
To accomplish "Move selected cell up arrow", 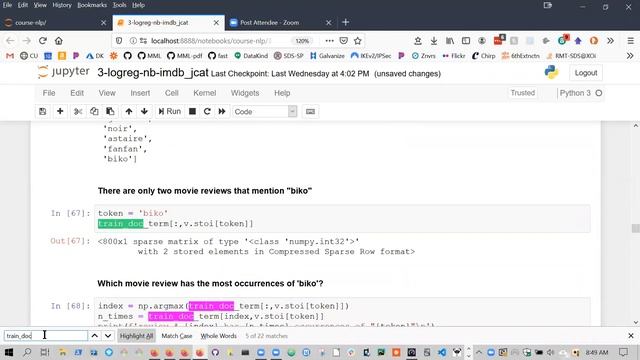I will click(x=129, y=111).
